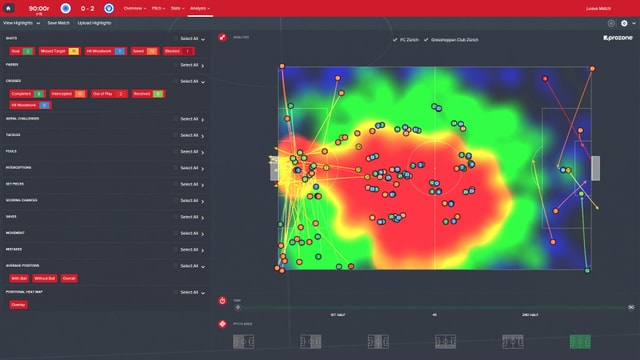Toggle the Hit Woodwork crosses filter
The image size is (640, 360).
point(30,105)
